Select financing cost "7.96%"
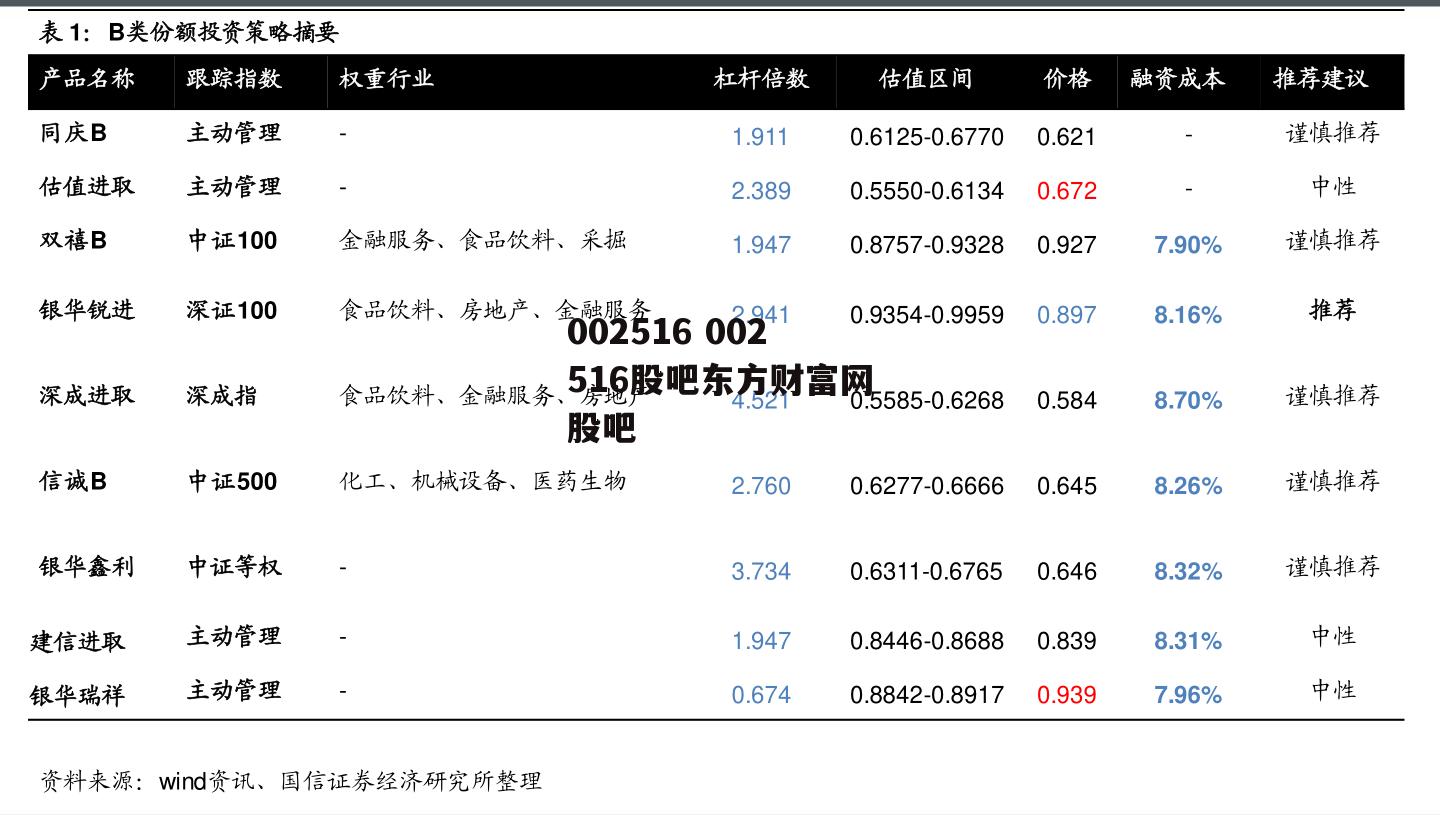The image size is (1440, 815). 1188,695
